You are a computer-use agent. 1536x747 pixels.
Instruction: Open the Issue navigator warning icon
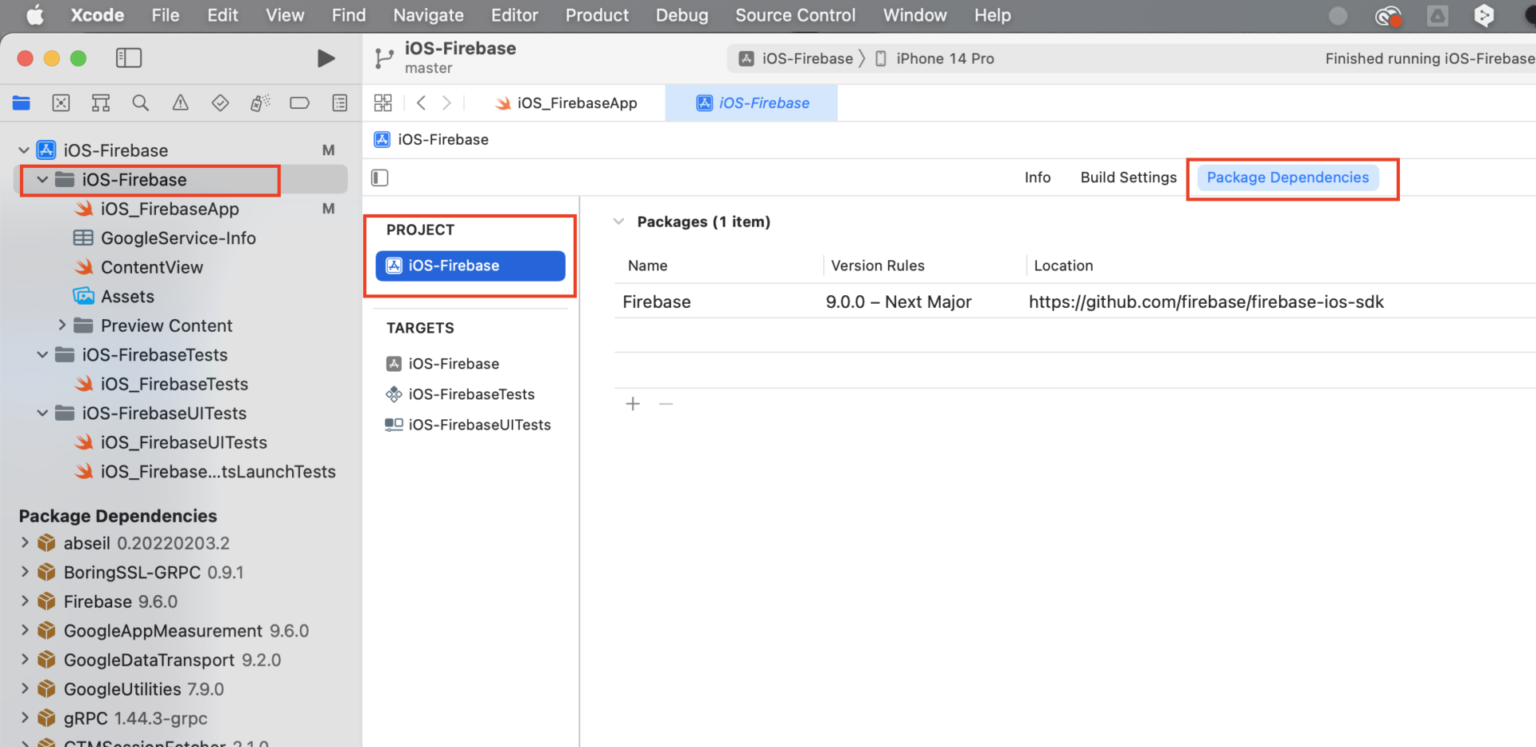point(180,103)
